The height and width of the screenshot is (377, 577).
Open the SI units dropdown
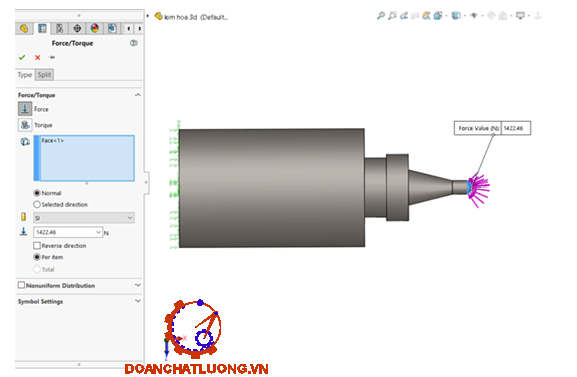[84, 218]
